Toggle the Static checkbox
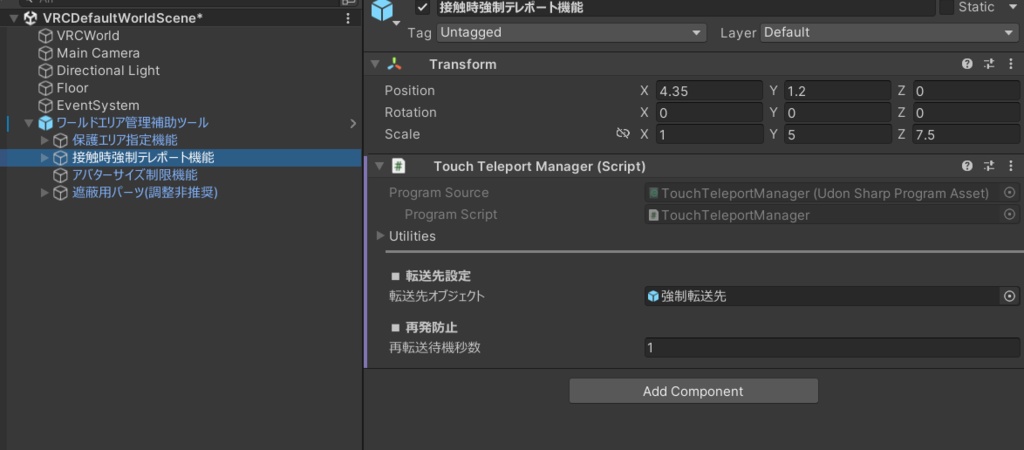 click(946, 8)
